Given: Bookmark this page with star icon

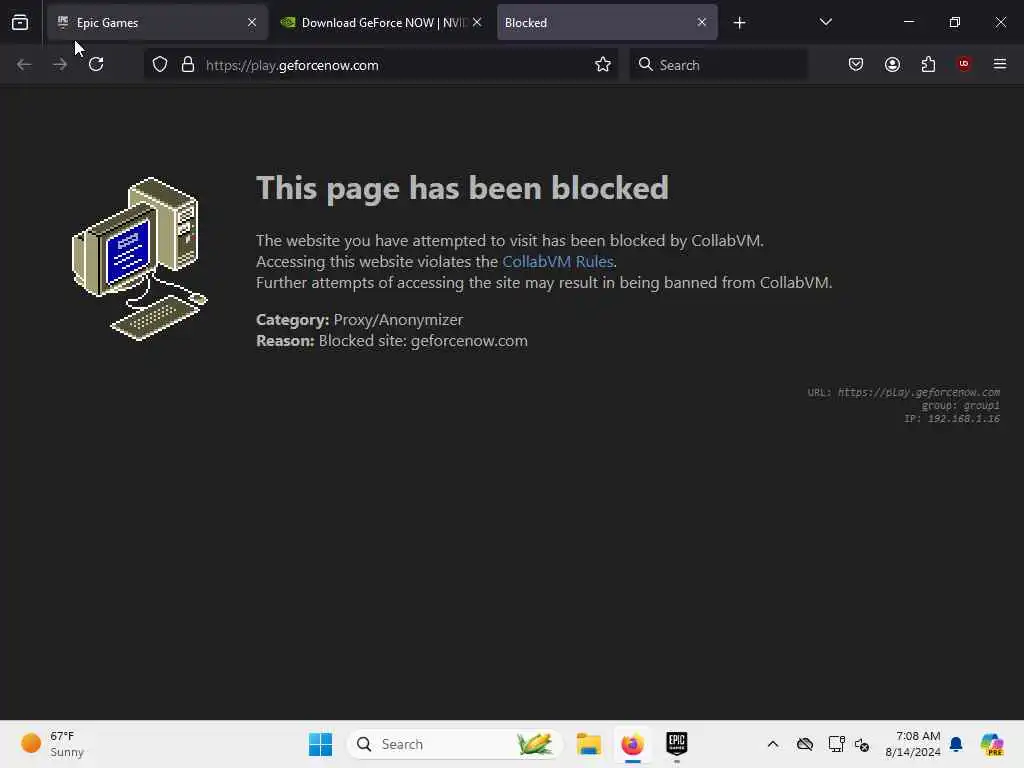Looking at the screenshot, I should (603, 64).
